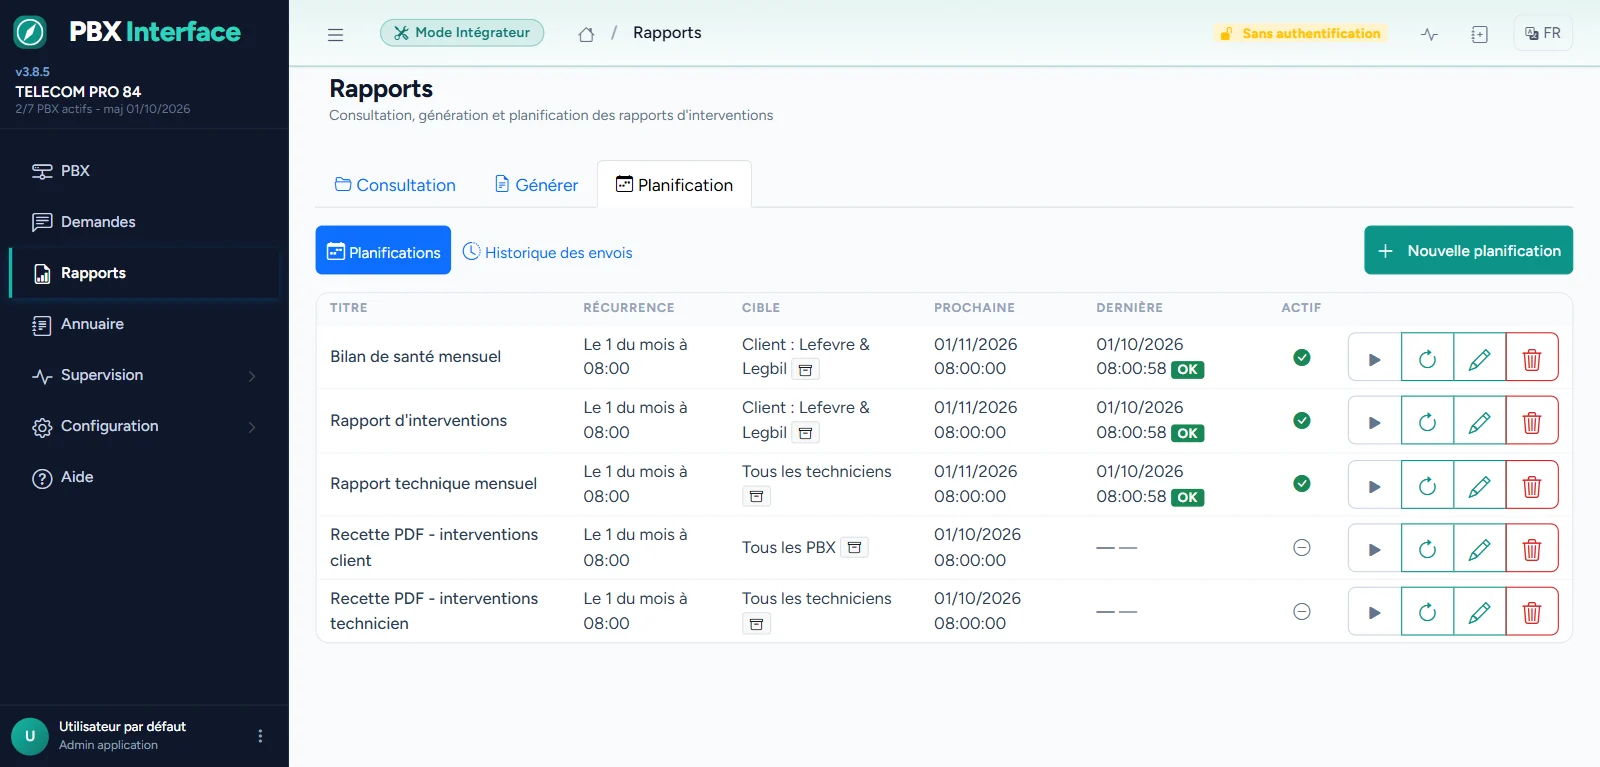
Task: Go to home via breadcrumb house icon
Action: [586, 34]
